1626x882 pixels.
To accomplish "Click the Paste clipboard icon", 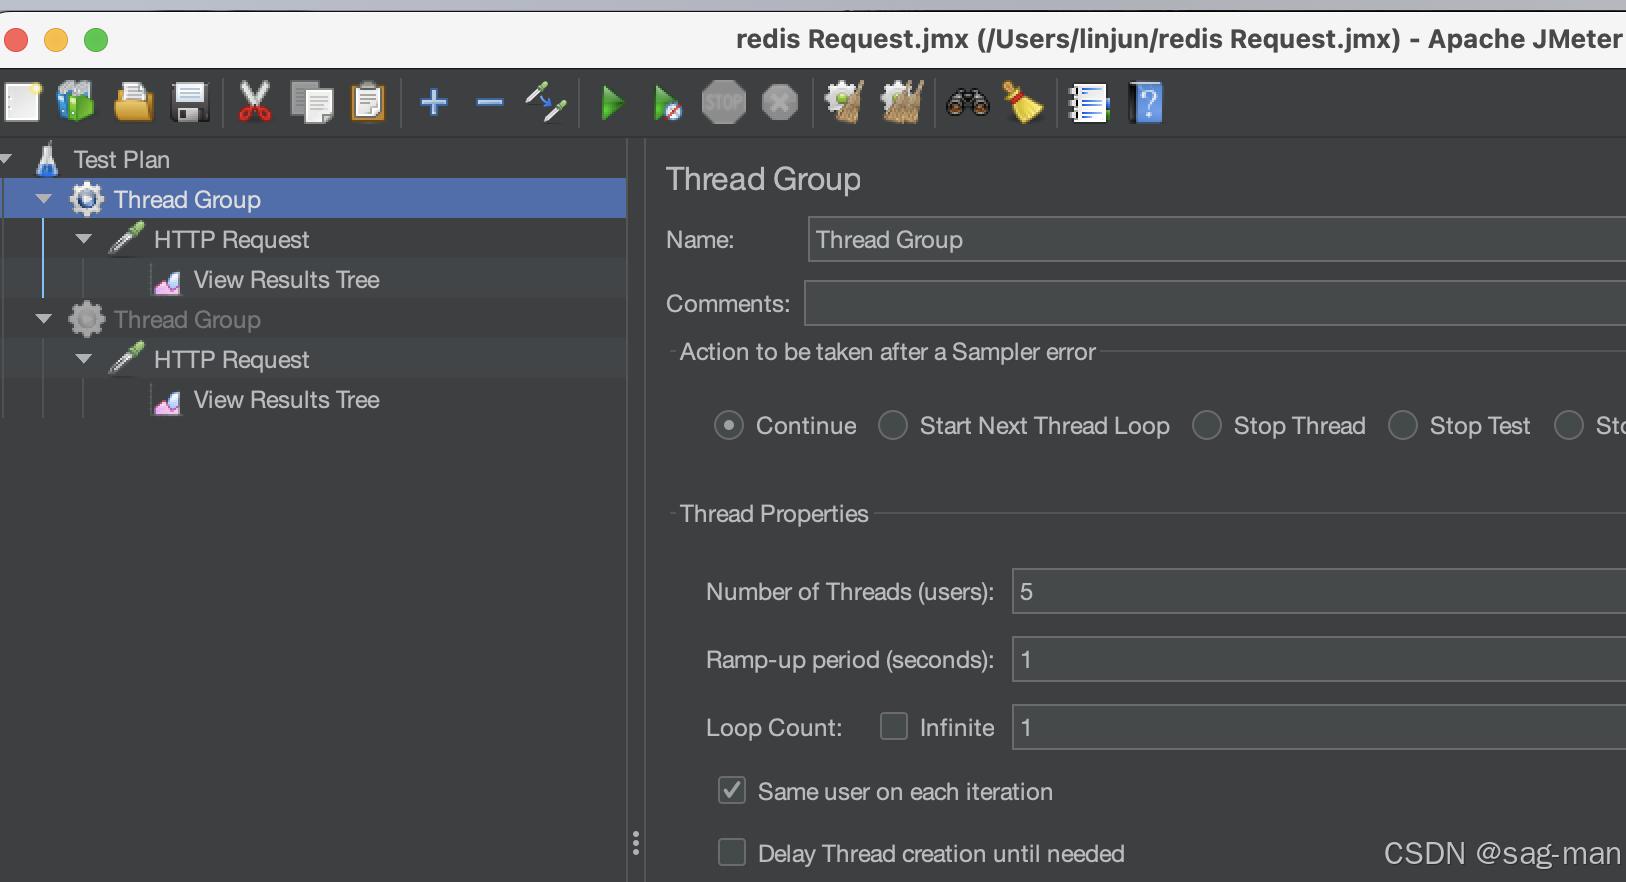I will tap(368, 102).
